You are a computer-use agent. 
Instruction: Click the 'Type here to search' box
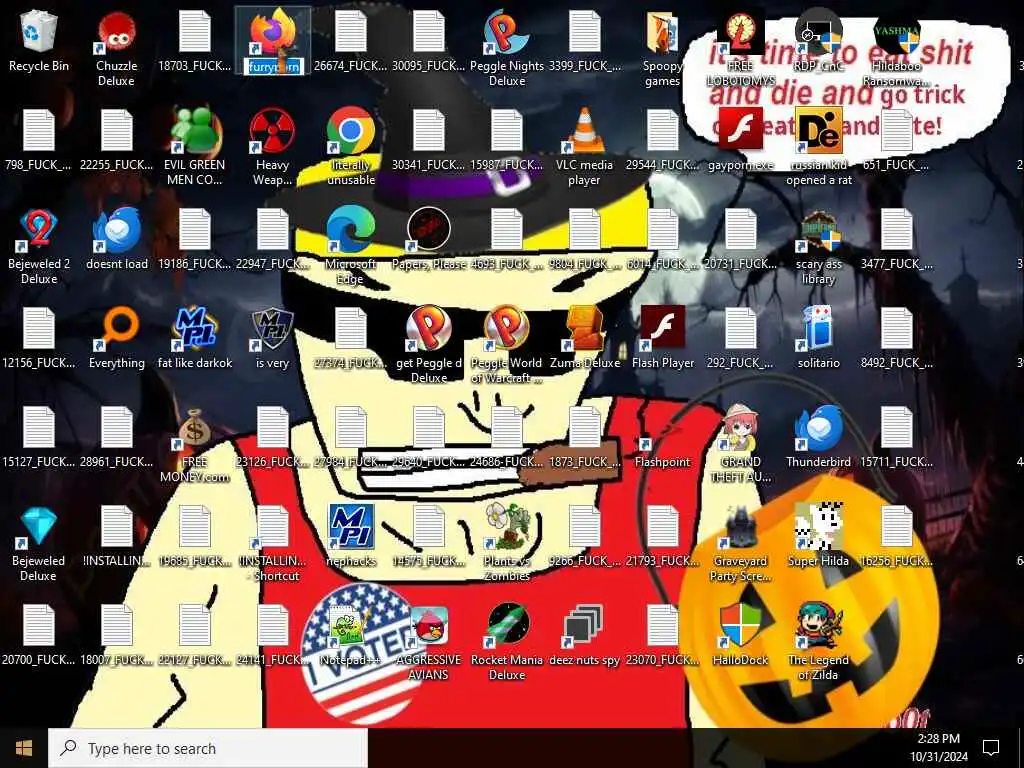(208, 748)
